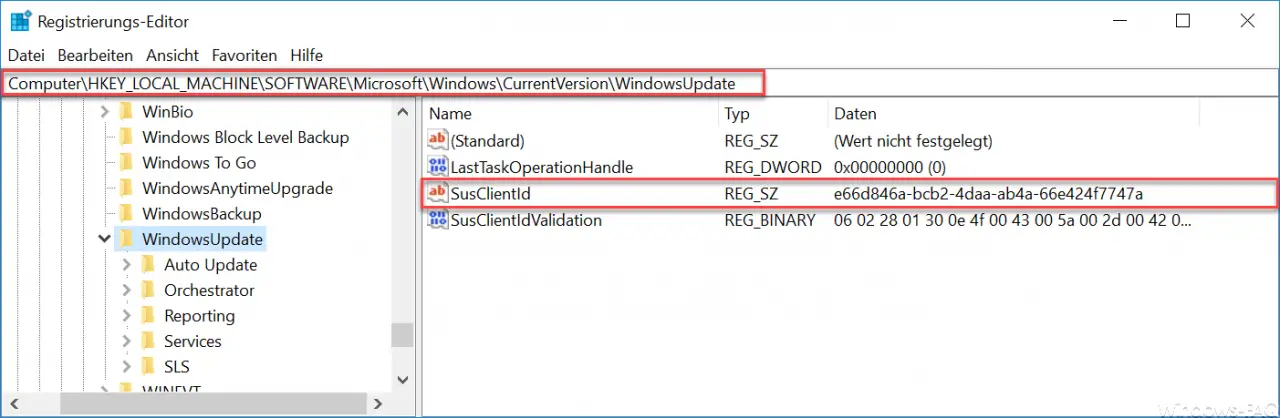The image size is (1280, 418).
Task: Open the Favoriten menu
Action: [x=244, y=55]
